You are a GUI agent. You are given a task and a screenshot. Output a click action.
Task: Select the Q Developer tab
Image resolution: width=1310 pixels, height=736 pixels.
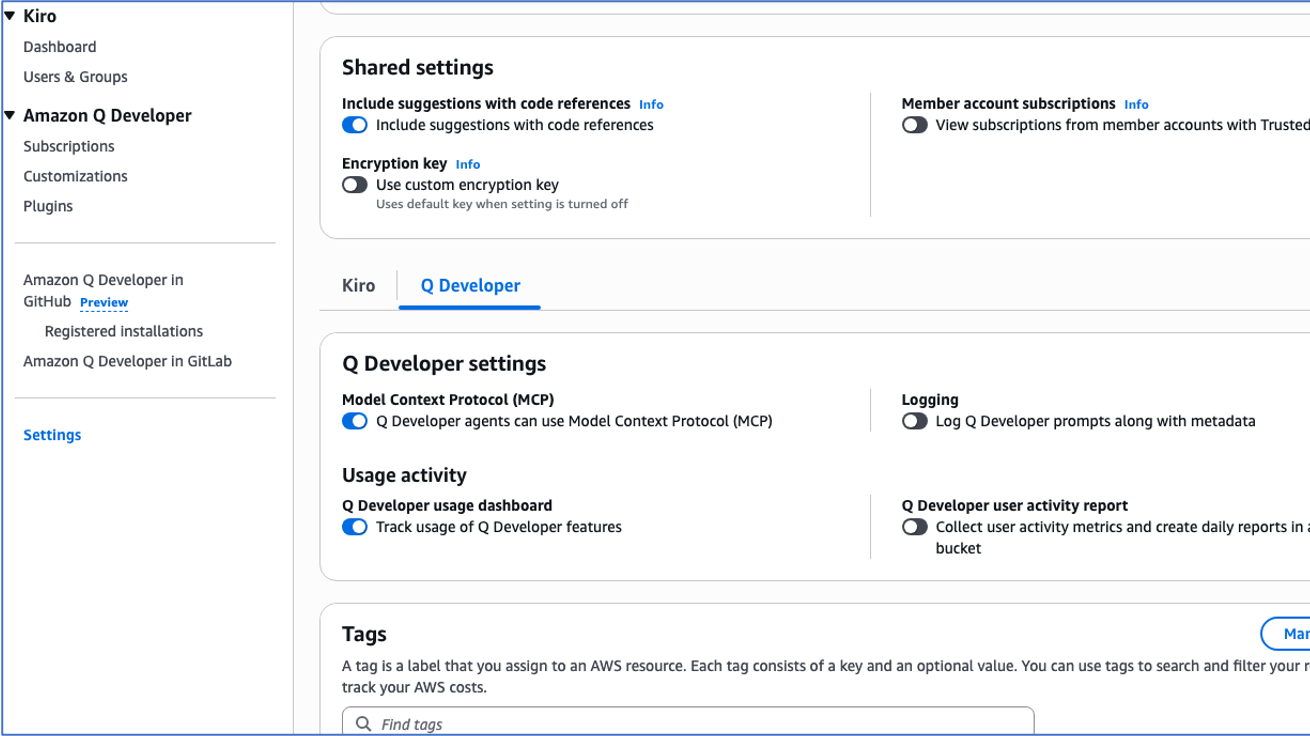click(x=470, y=286)
